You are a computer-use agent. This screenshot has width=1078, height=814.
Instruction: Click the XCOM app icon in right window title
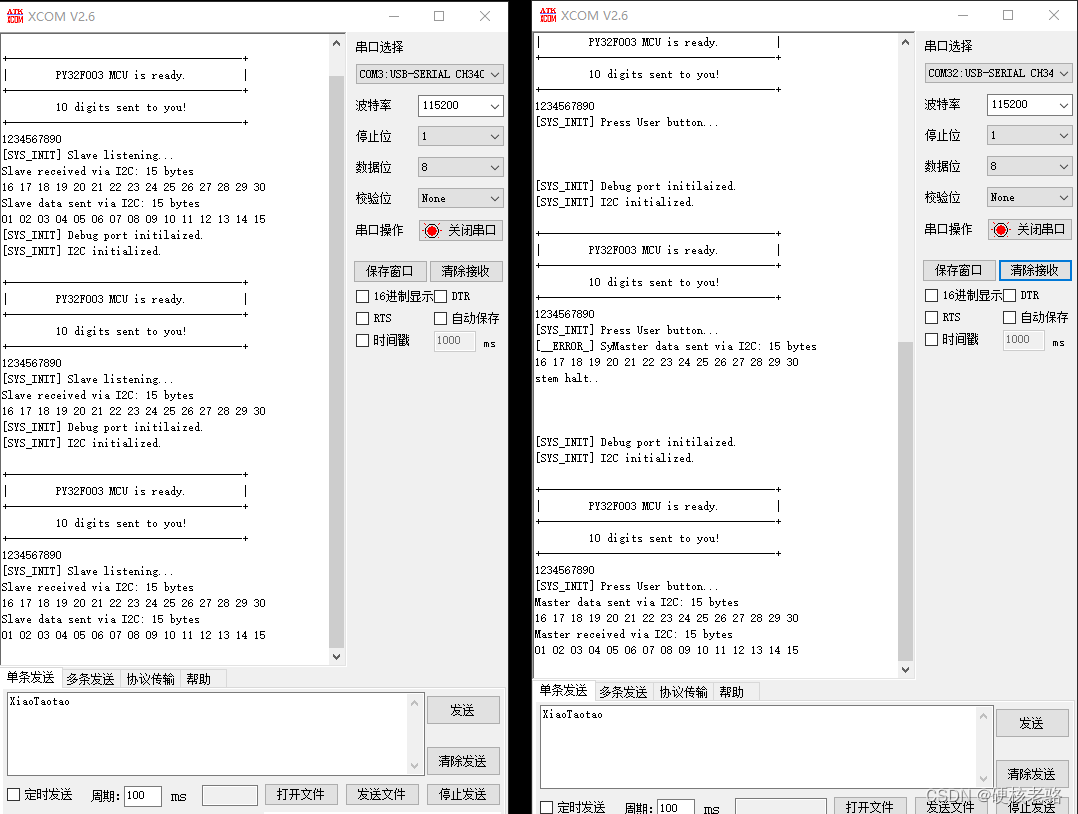[548, 15]
